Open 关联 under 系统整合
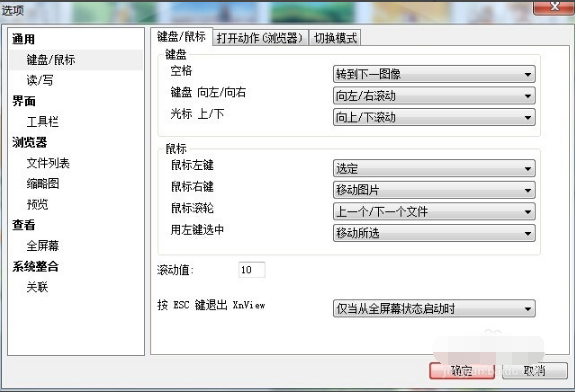The image size is (575, 392). [x=37, y=287]
